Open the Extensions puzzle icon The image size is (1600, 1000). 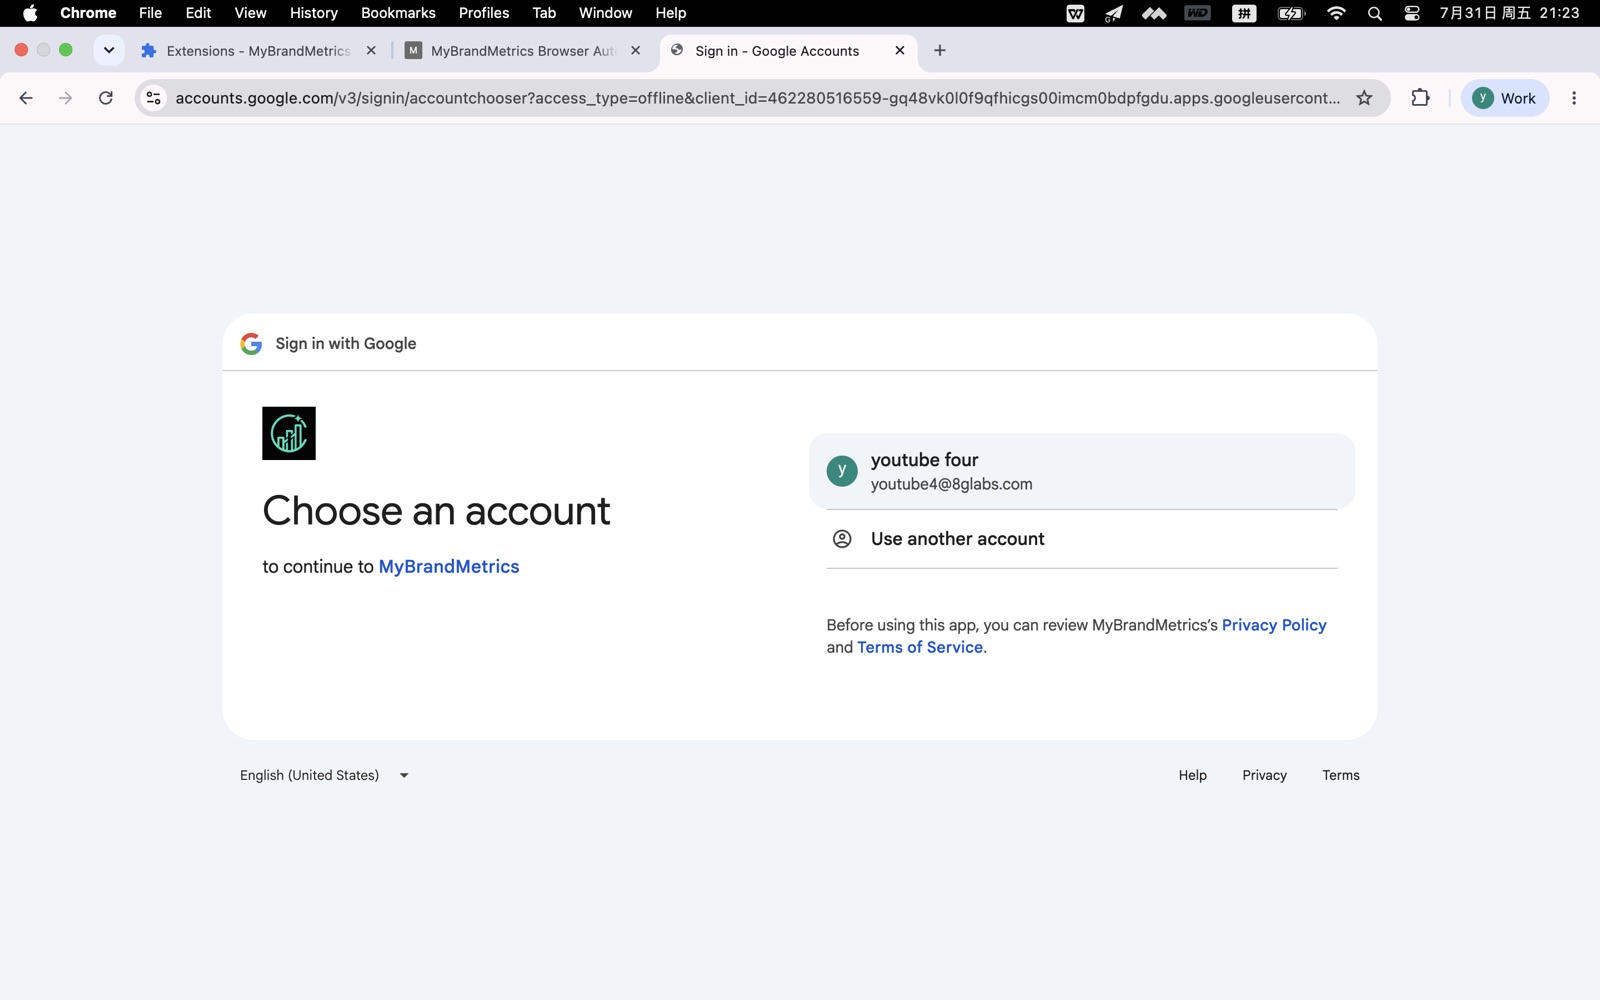[1420, 98]
